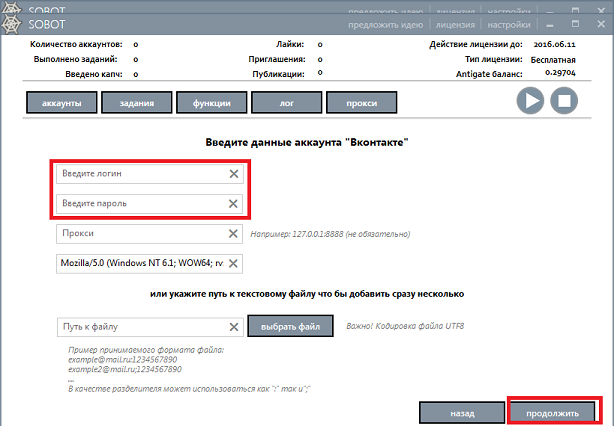Focus the Введите логин input field

pos(140,174)
